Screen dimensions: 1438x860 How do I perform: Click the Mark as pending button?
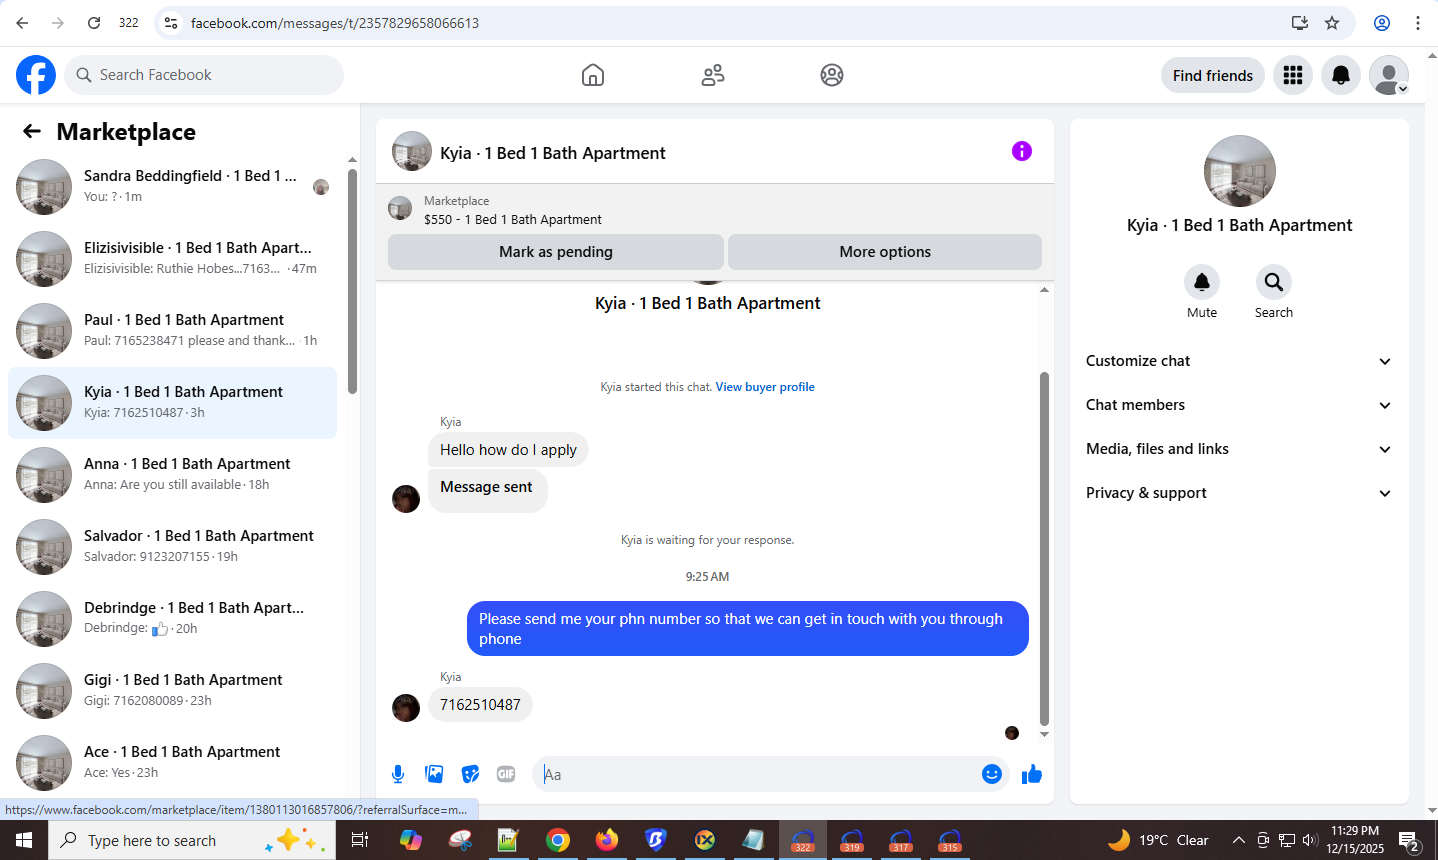556,252
